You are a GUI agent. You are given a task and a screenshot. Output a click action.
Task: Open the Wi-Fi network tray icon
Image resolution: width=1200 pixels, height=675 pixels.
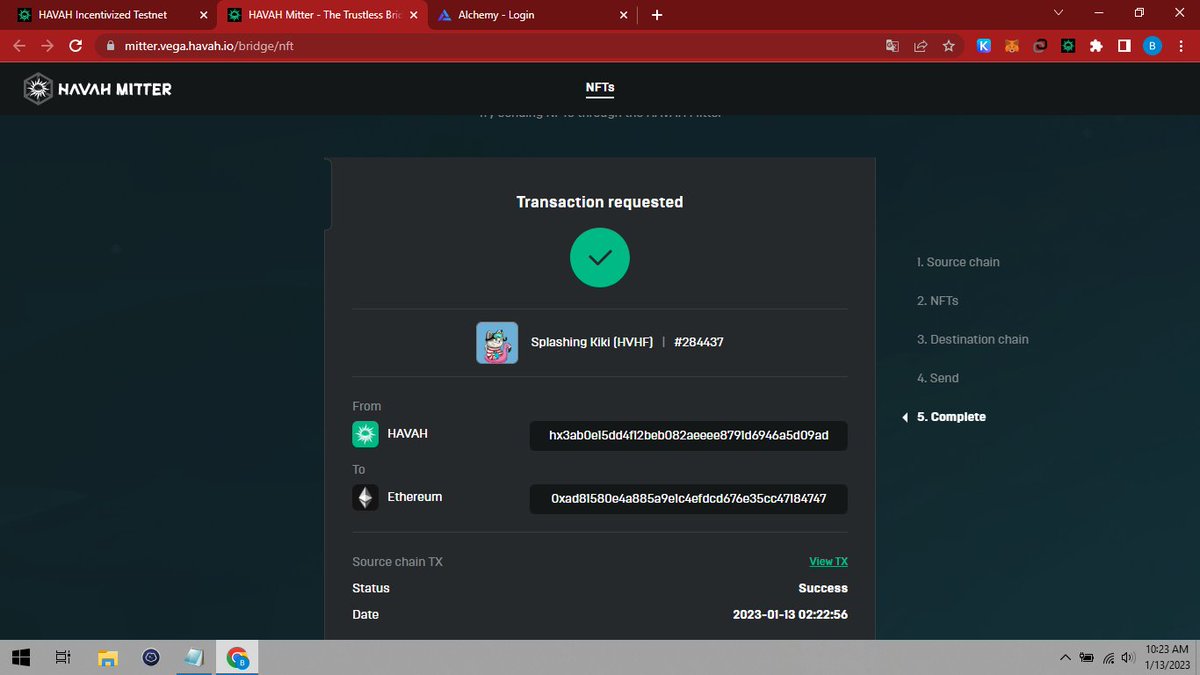(1108, 657)
